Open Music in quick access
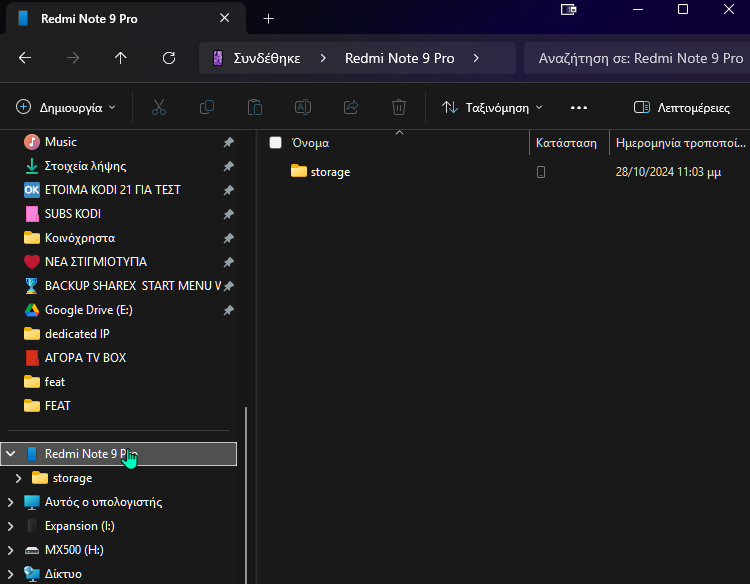 click(61, 142)
